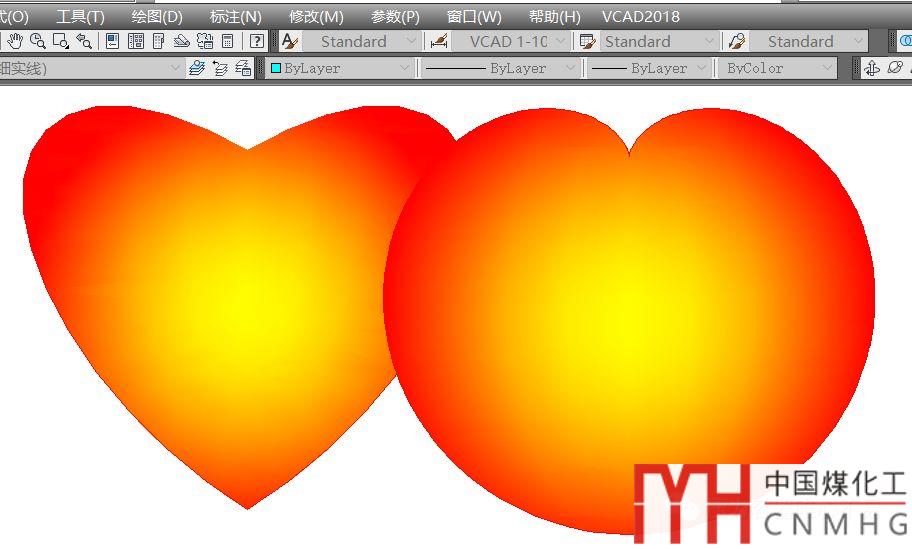912x549 pixels.
Task: Open the VCAD2018 menu
Action: [641, 16]
